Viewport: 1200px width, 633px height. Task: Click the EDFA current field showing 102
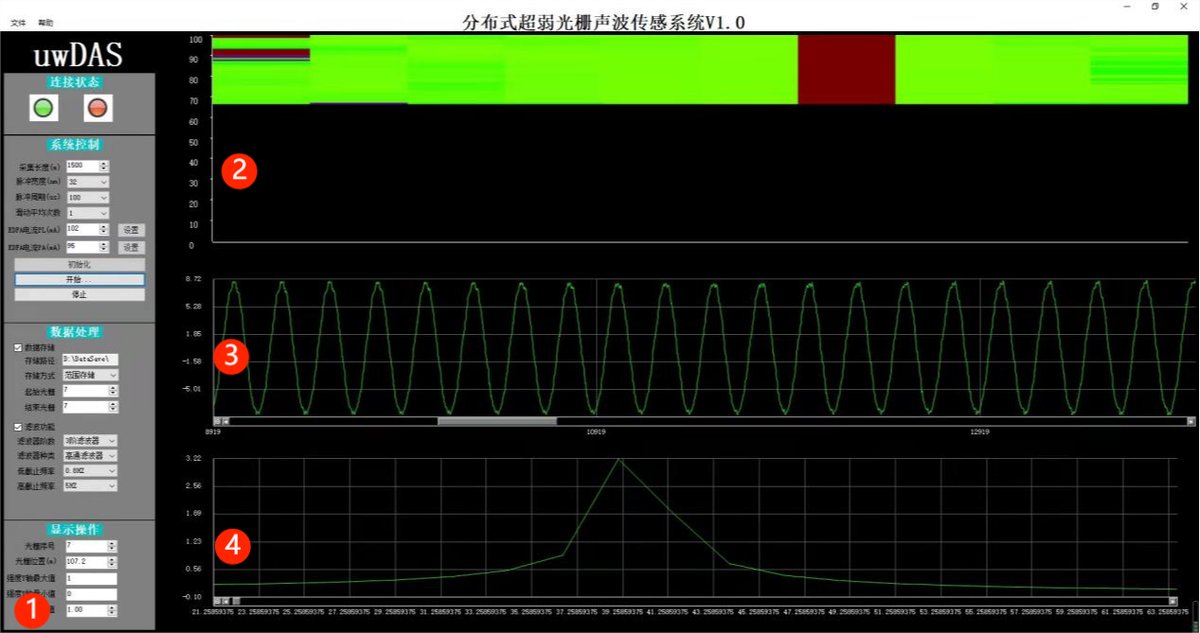coord(82,229)
